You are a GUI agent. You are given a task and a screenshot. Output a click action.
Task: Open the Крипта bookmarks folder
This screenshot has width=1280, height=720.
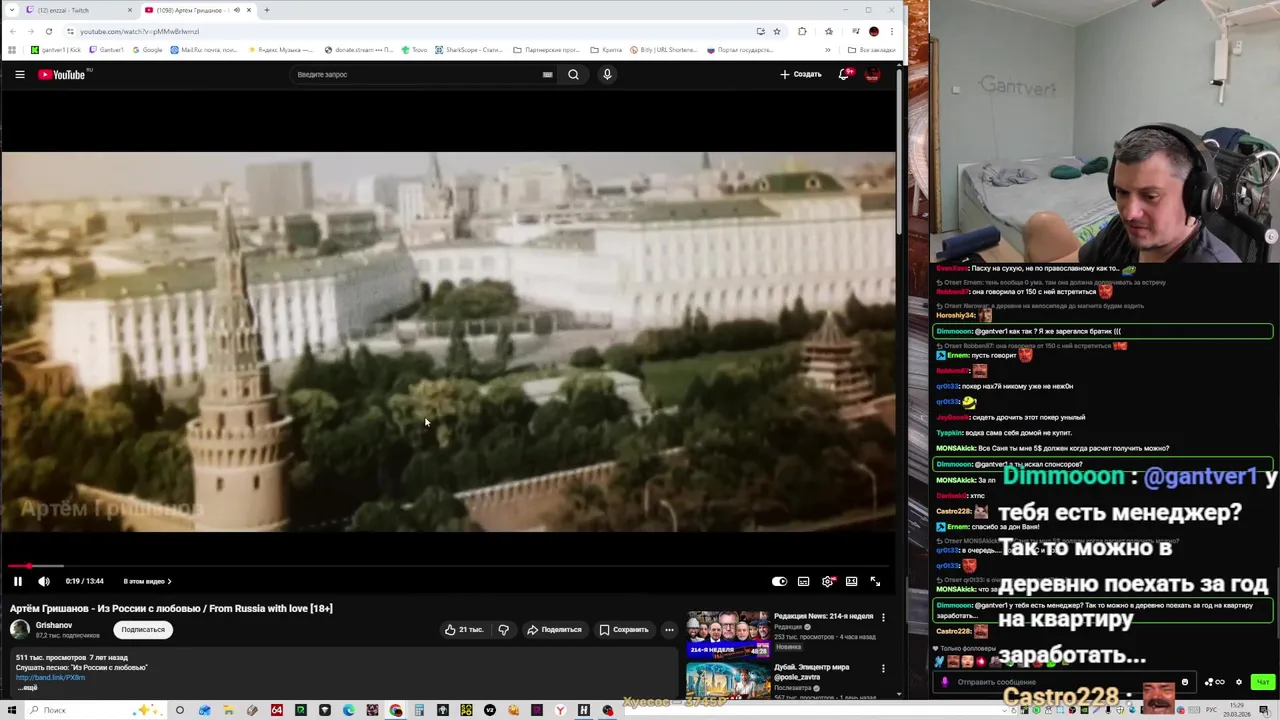[x=606, y=49]
